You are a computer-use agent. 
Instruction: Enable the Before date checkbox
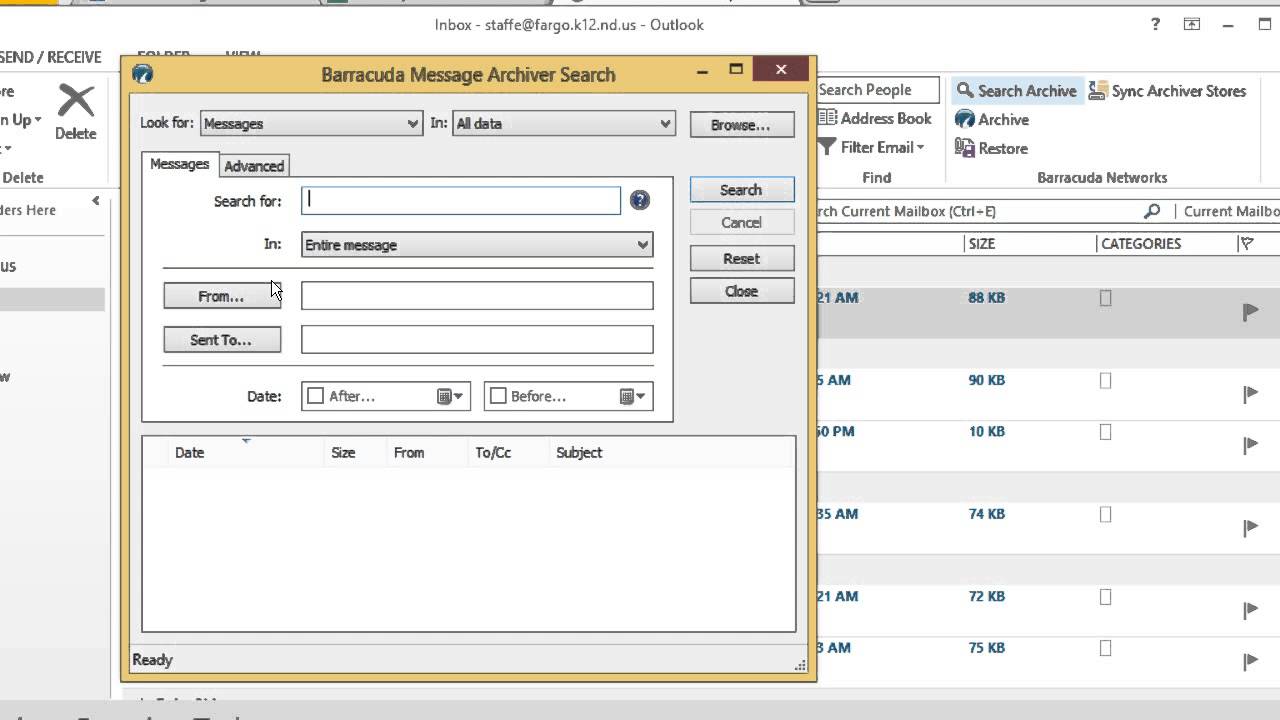[499, 396]
